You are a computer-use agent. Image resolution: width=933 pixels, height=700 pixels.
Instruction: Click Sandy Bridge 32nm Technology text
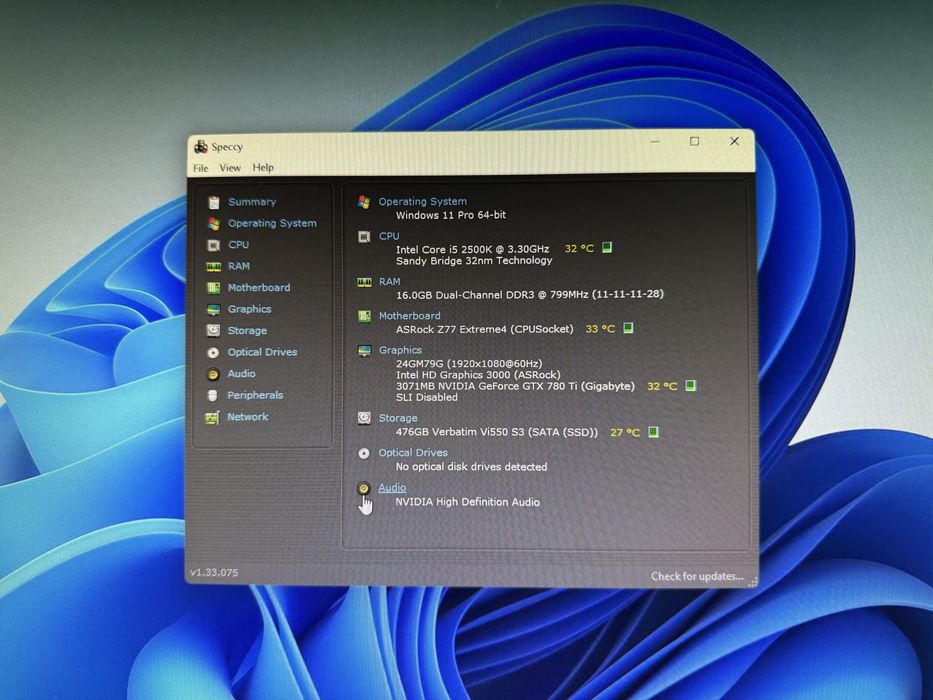click(474, 260)
